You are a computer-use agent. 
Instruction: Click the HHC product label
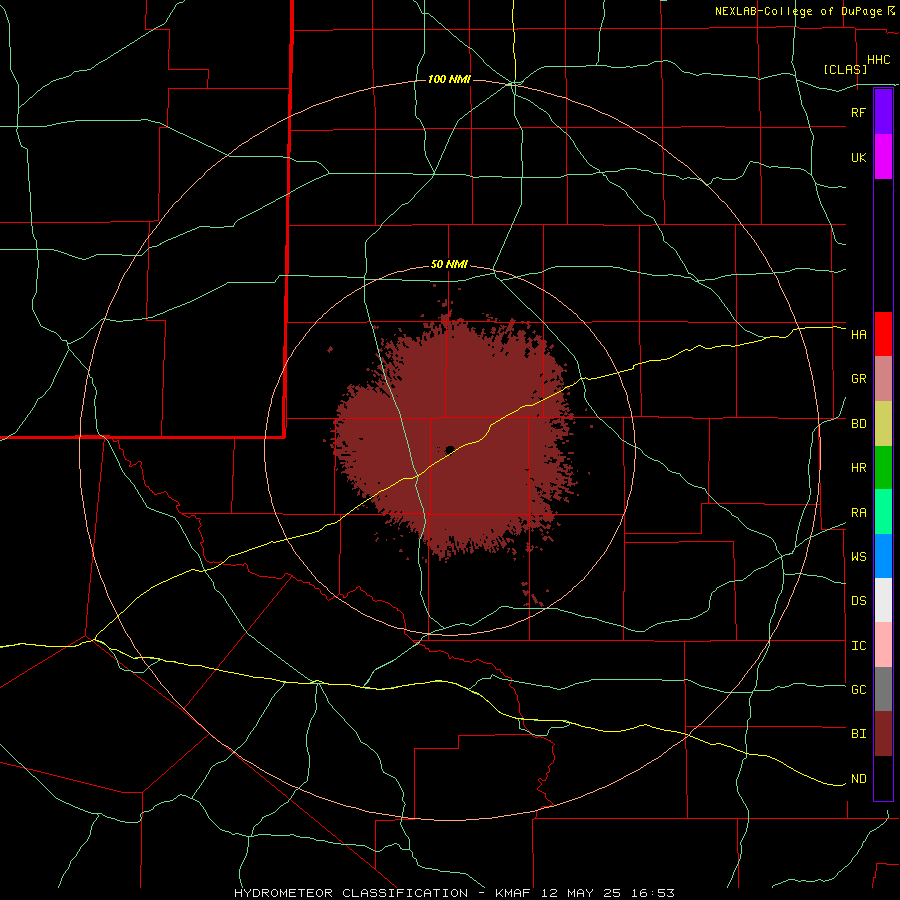point(878,60)
